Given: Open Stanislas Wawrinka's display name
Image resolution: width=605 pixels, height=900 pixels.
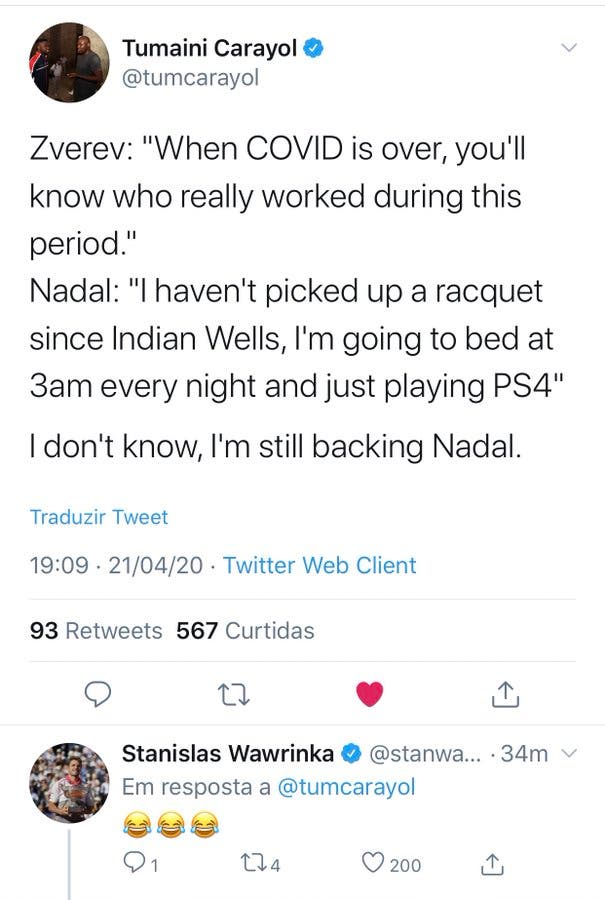Looking at the screenshot, I should [227, 752].
